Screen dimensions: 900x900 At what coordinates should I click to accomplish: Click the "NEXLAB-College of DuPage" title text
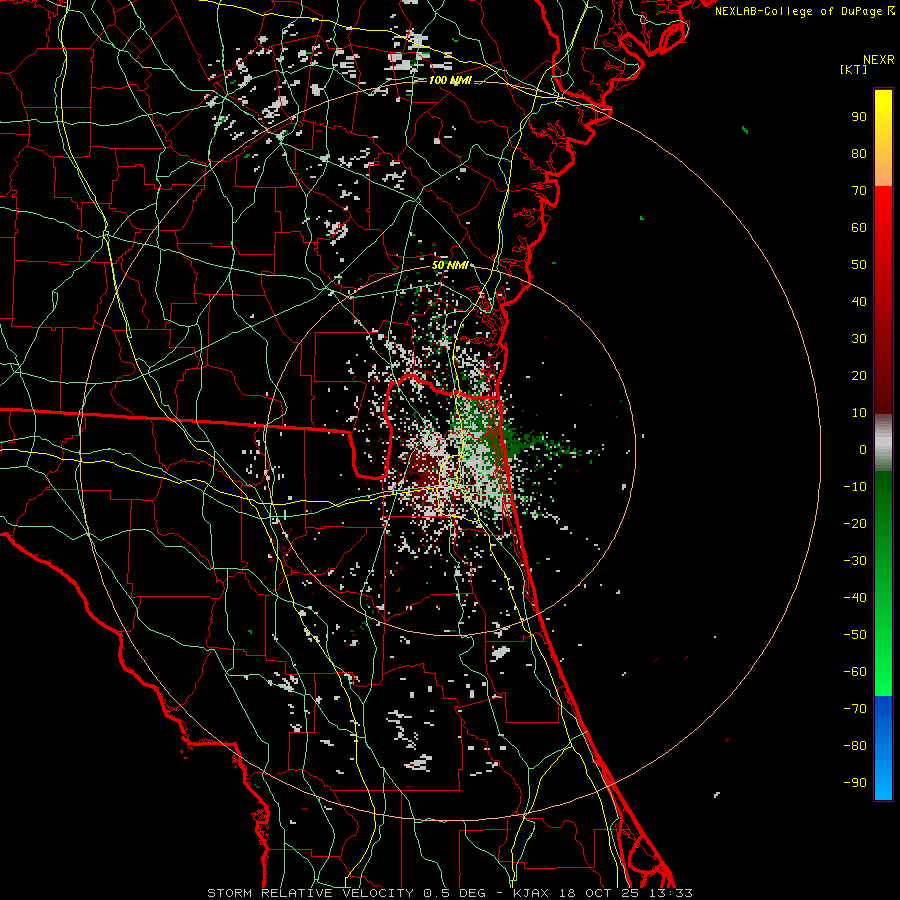[799, 11]
